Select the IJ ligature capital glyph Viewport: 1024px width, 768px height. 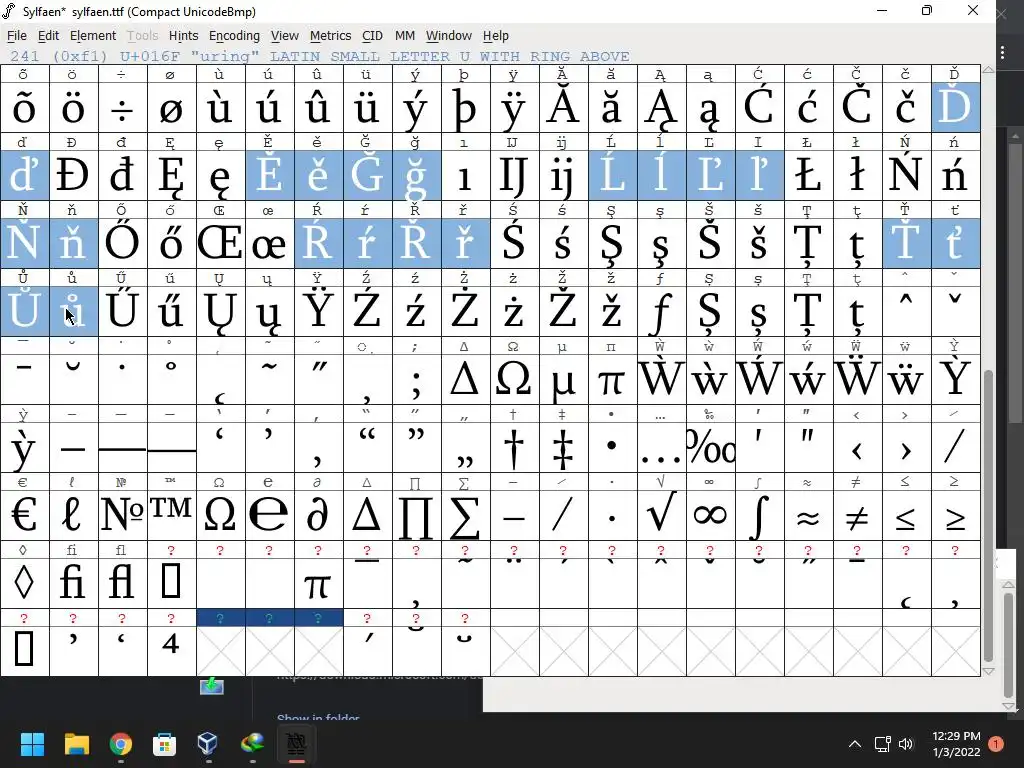514,175
